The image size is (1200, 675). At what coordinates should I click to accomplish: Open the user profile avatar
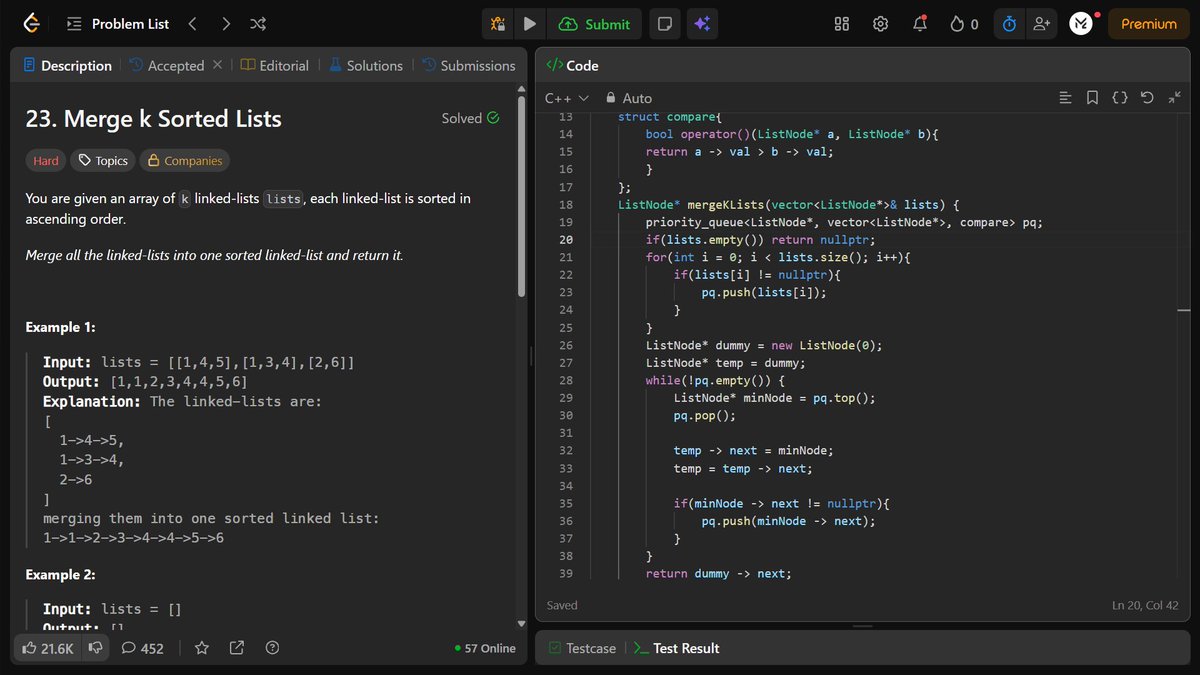coord(1081,24)
